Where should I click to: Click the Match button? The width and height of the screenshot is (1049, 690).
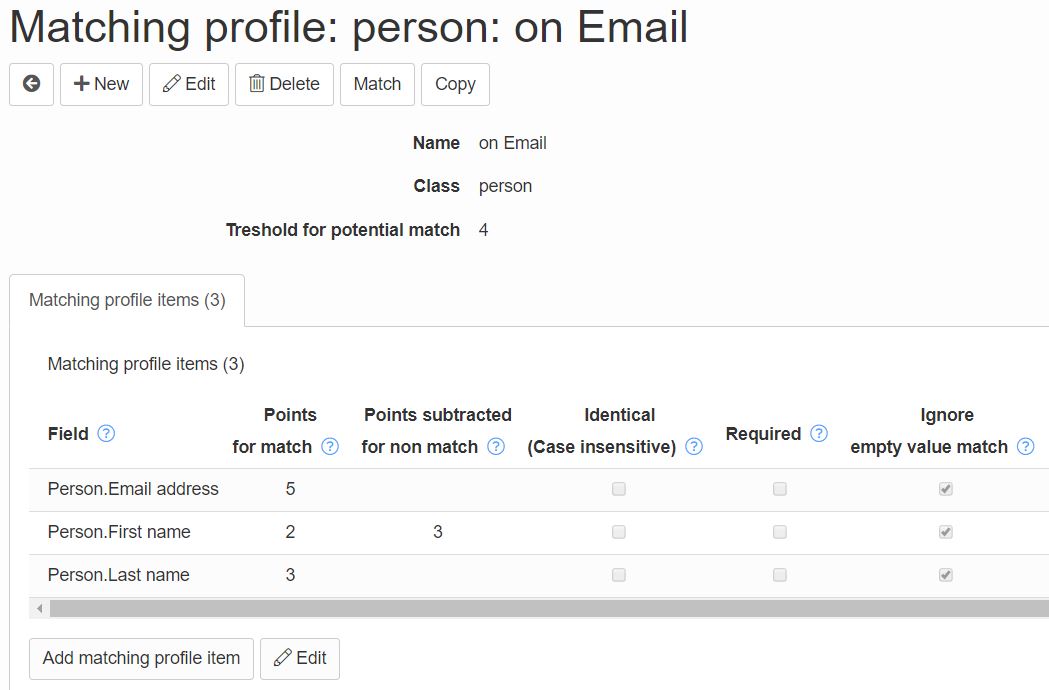click(377, 84)
